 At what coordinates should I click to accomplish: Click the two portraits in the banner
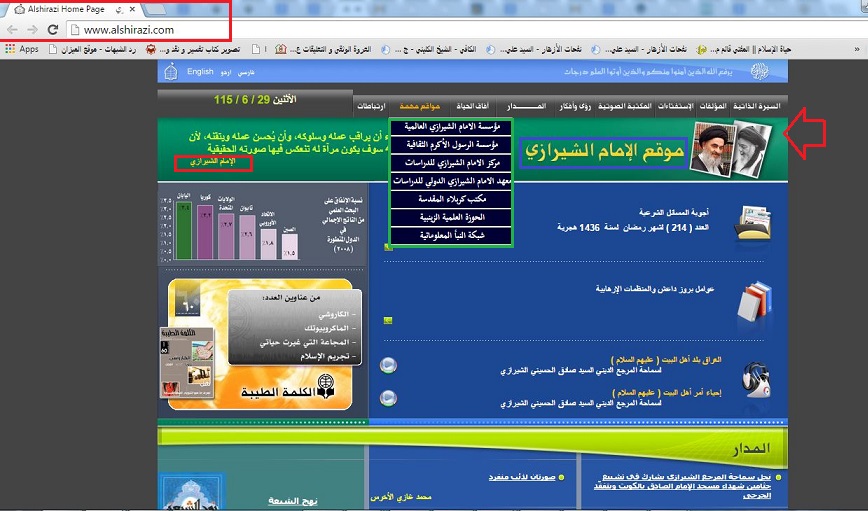click(731, 149)
